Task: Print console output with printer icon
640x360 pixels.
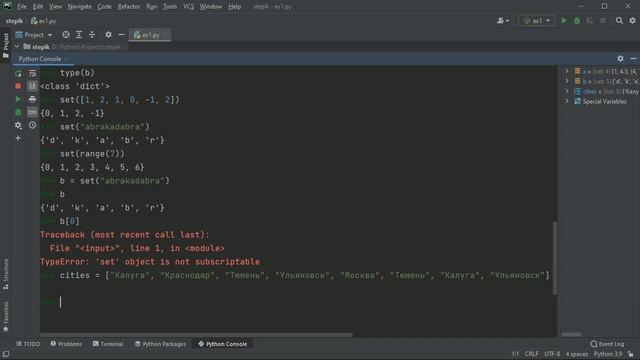Action: (x=32, y=99)
